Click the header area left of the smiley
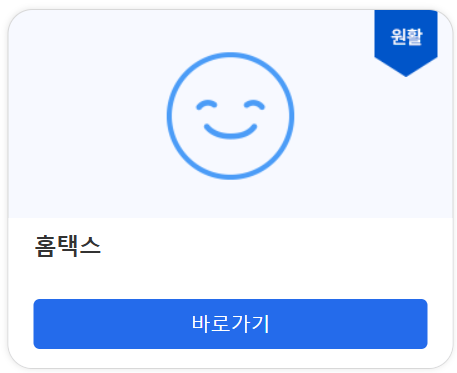The width and height of the screenshot is (457, 373). tap(87, 116)
